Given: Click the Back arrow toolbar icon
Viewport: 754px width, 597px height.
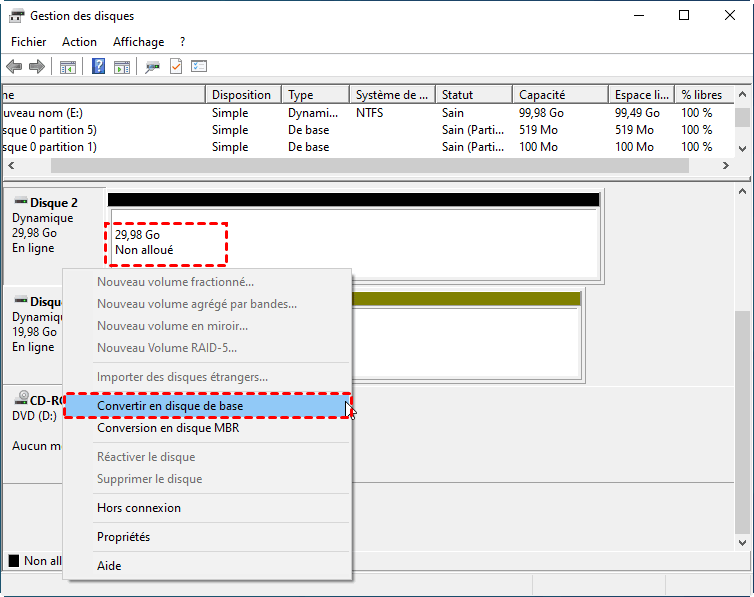Looking at the screenshot, I should pyautogui.click(x=14, y=67).
